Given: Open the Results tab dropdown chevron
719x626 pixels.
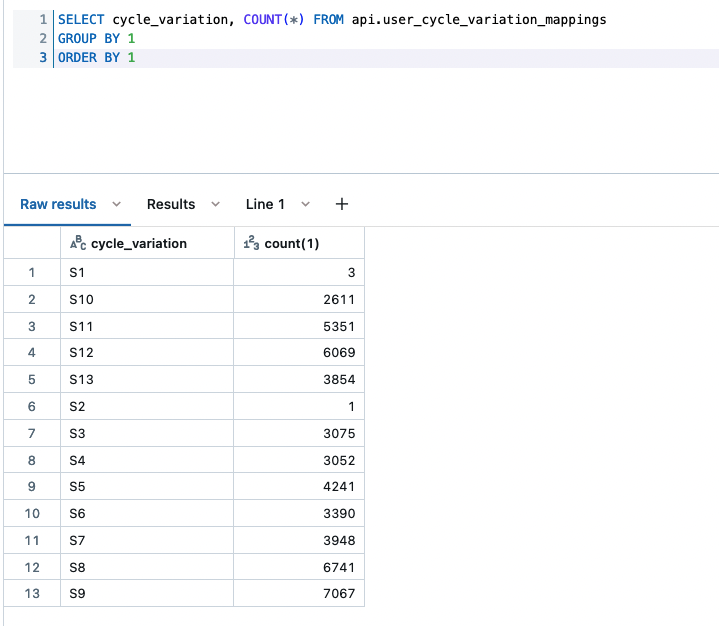Looking at the screenshot, I should (x=216, y=204).
